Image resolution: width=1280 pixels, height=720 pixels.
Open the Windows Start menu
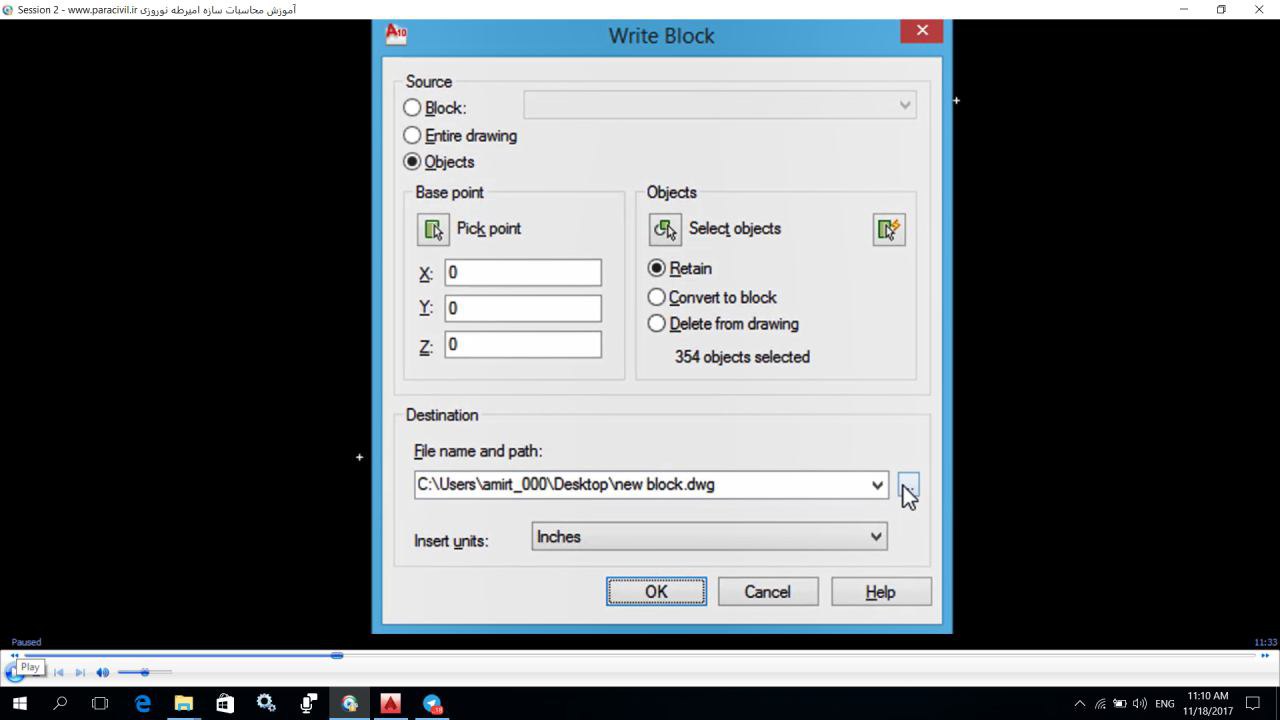coord(19,704)
